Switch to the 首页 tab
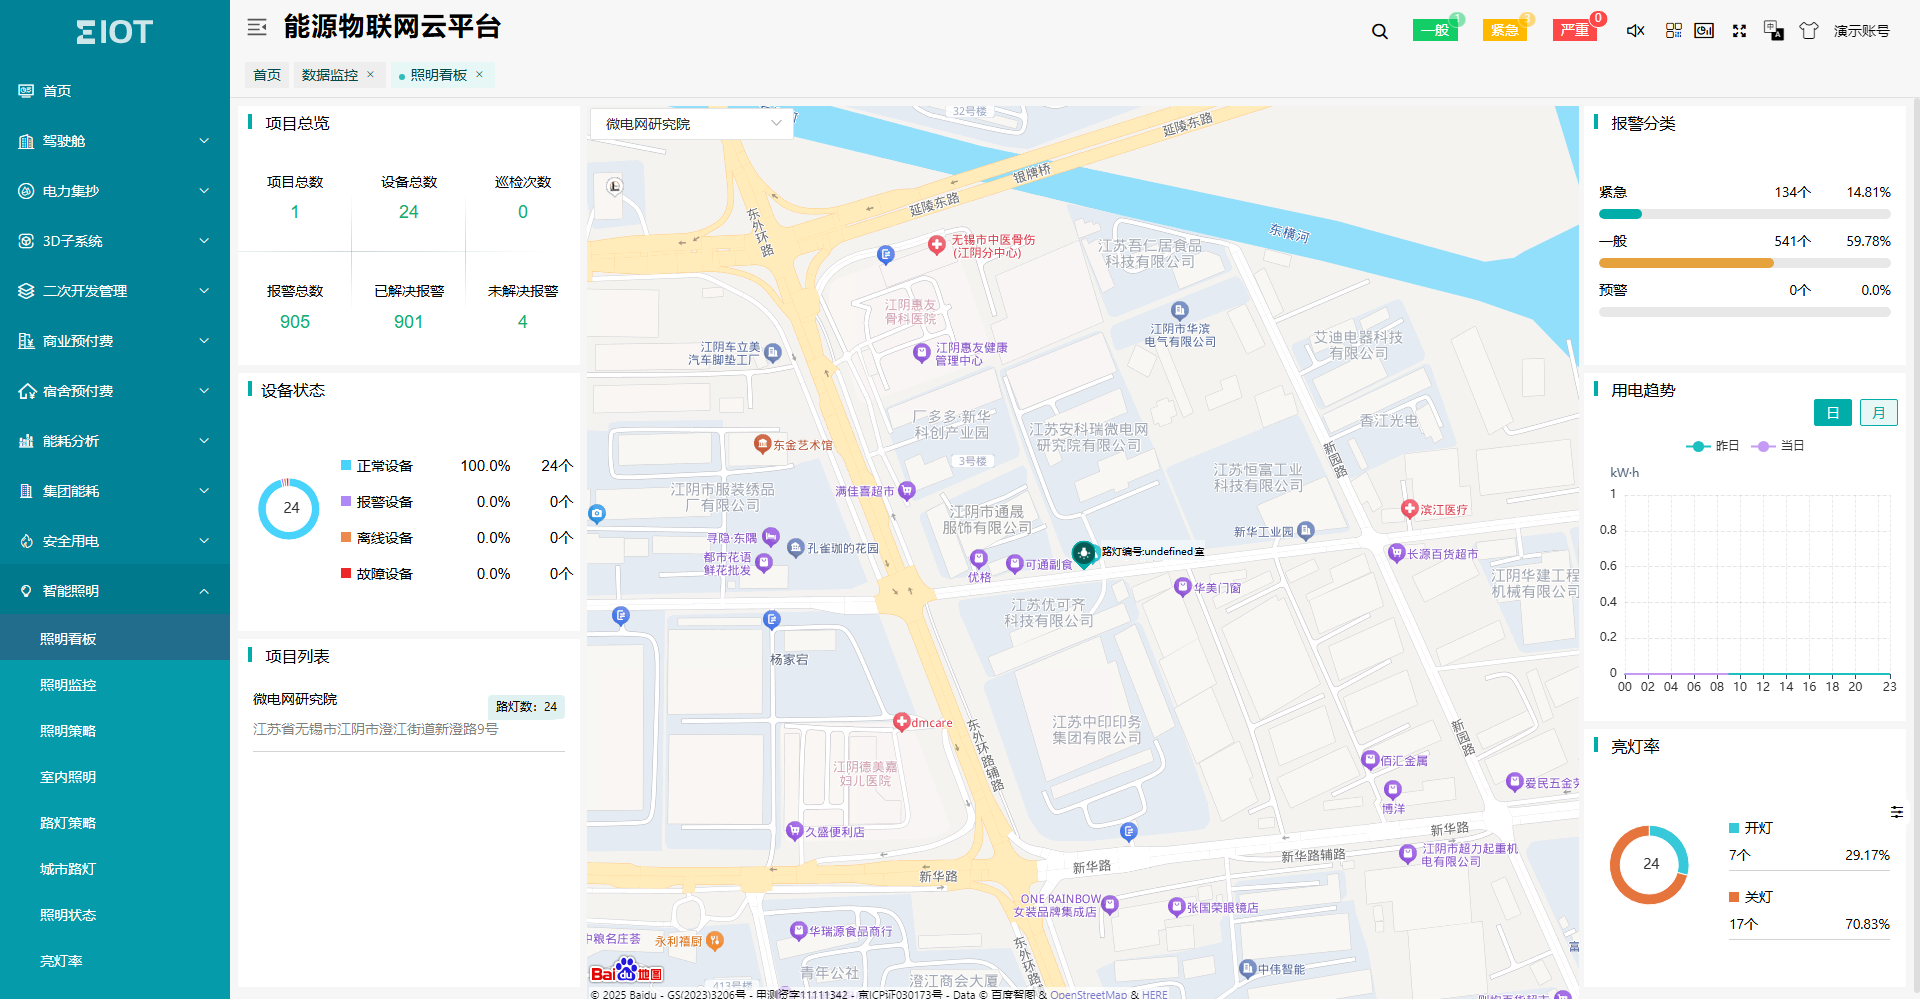Image resolution: width=1920 pixels, height=999 pixels. tap(267, 75)
